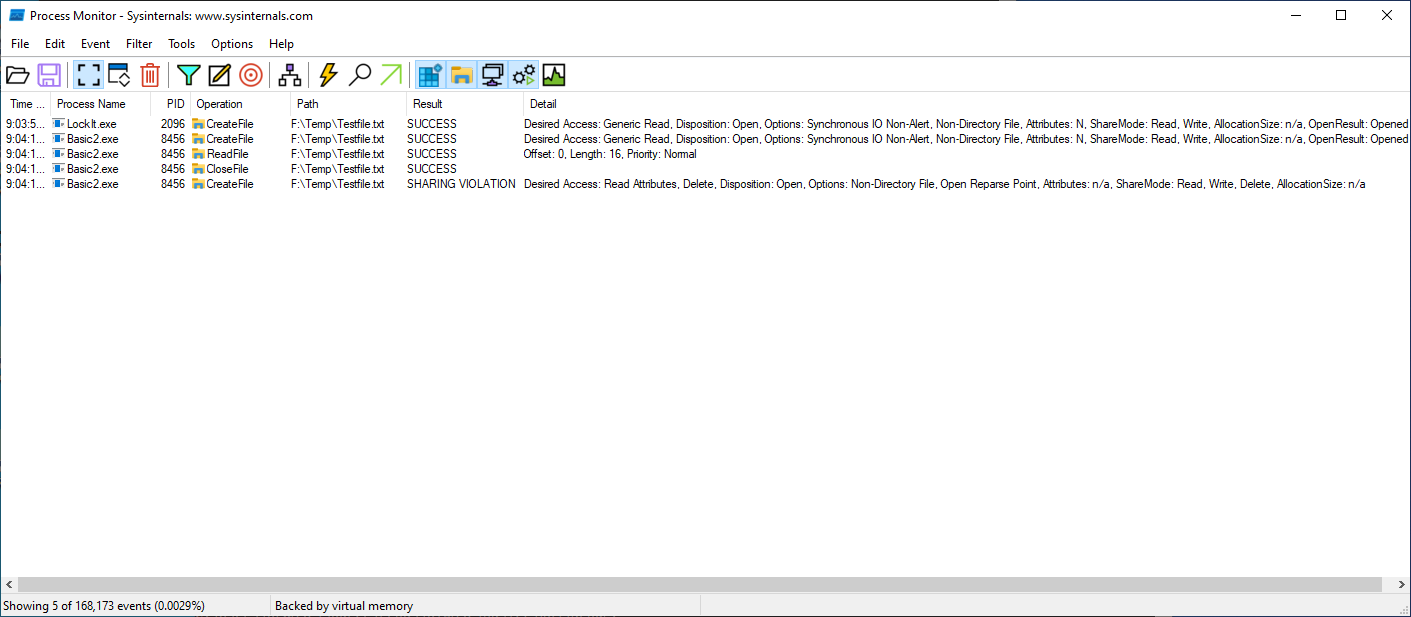This screenshot has height=617, width=1411.
Task: Toggle Show File System Activity
Action: click(461, 75)
